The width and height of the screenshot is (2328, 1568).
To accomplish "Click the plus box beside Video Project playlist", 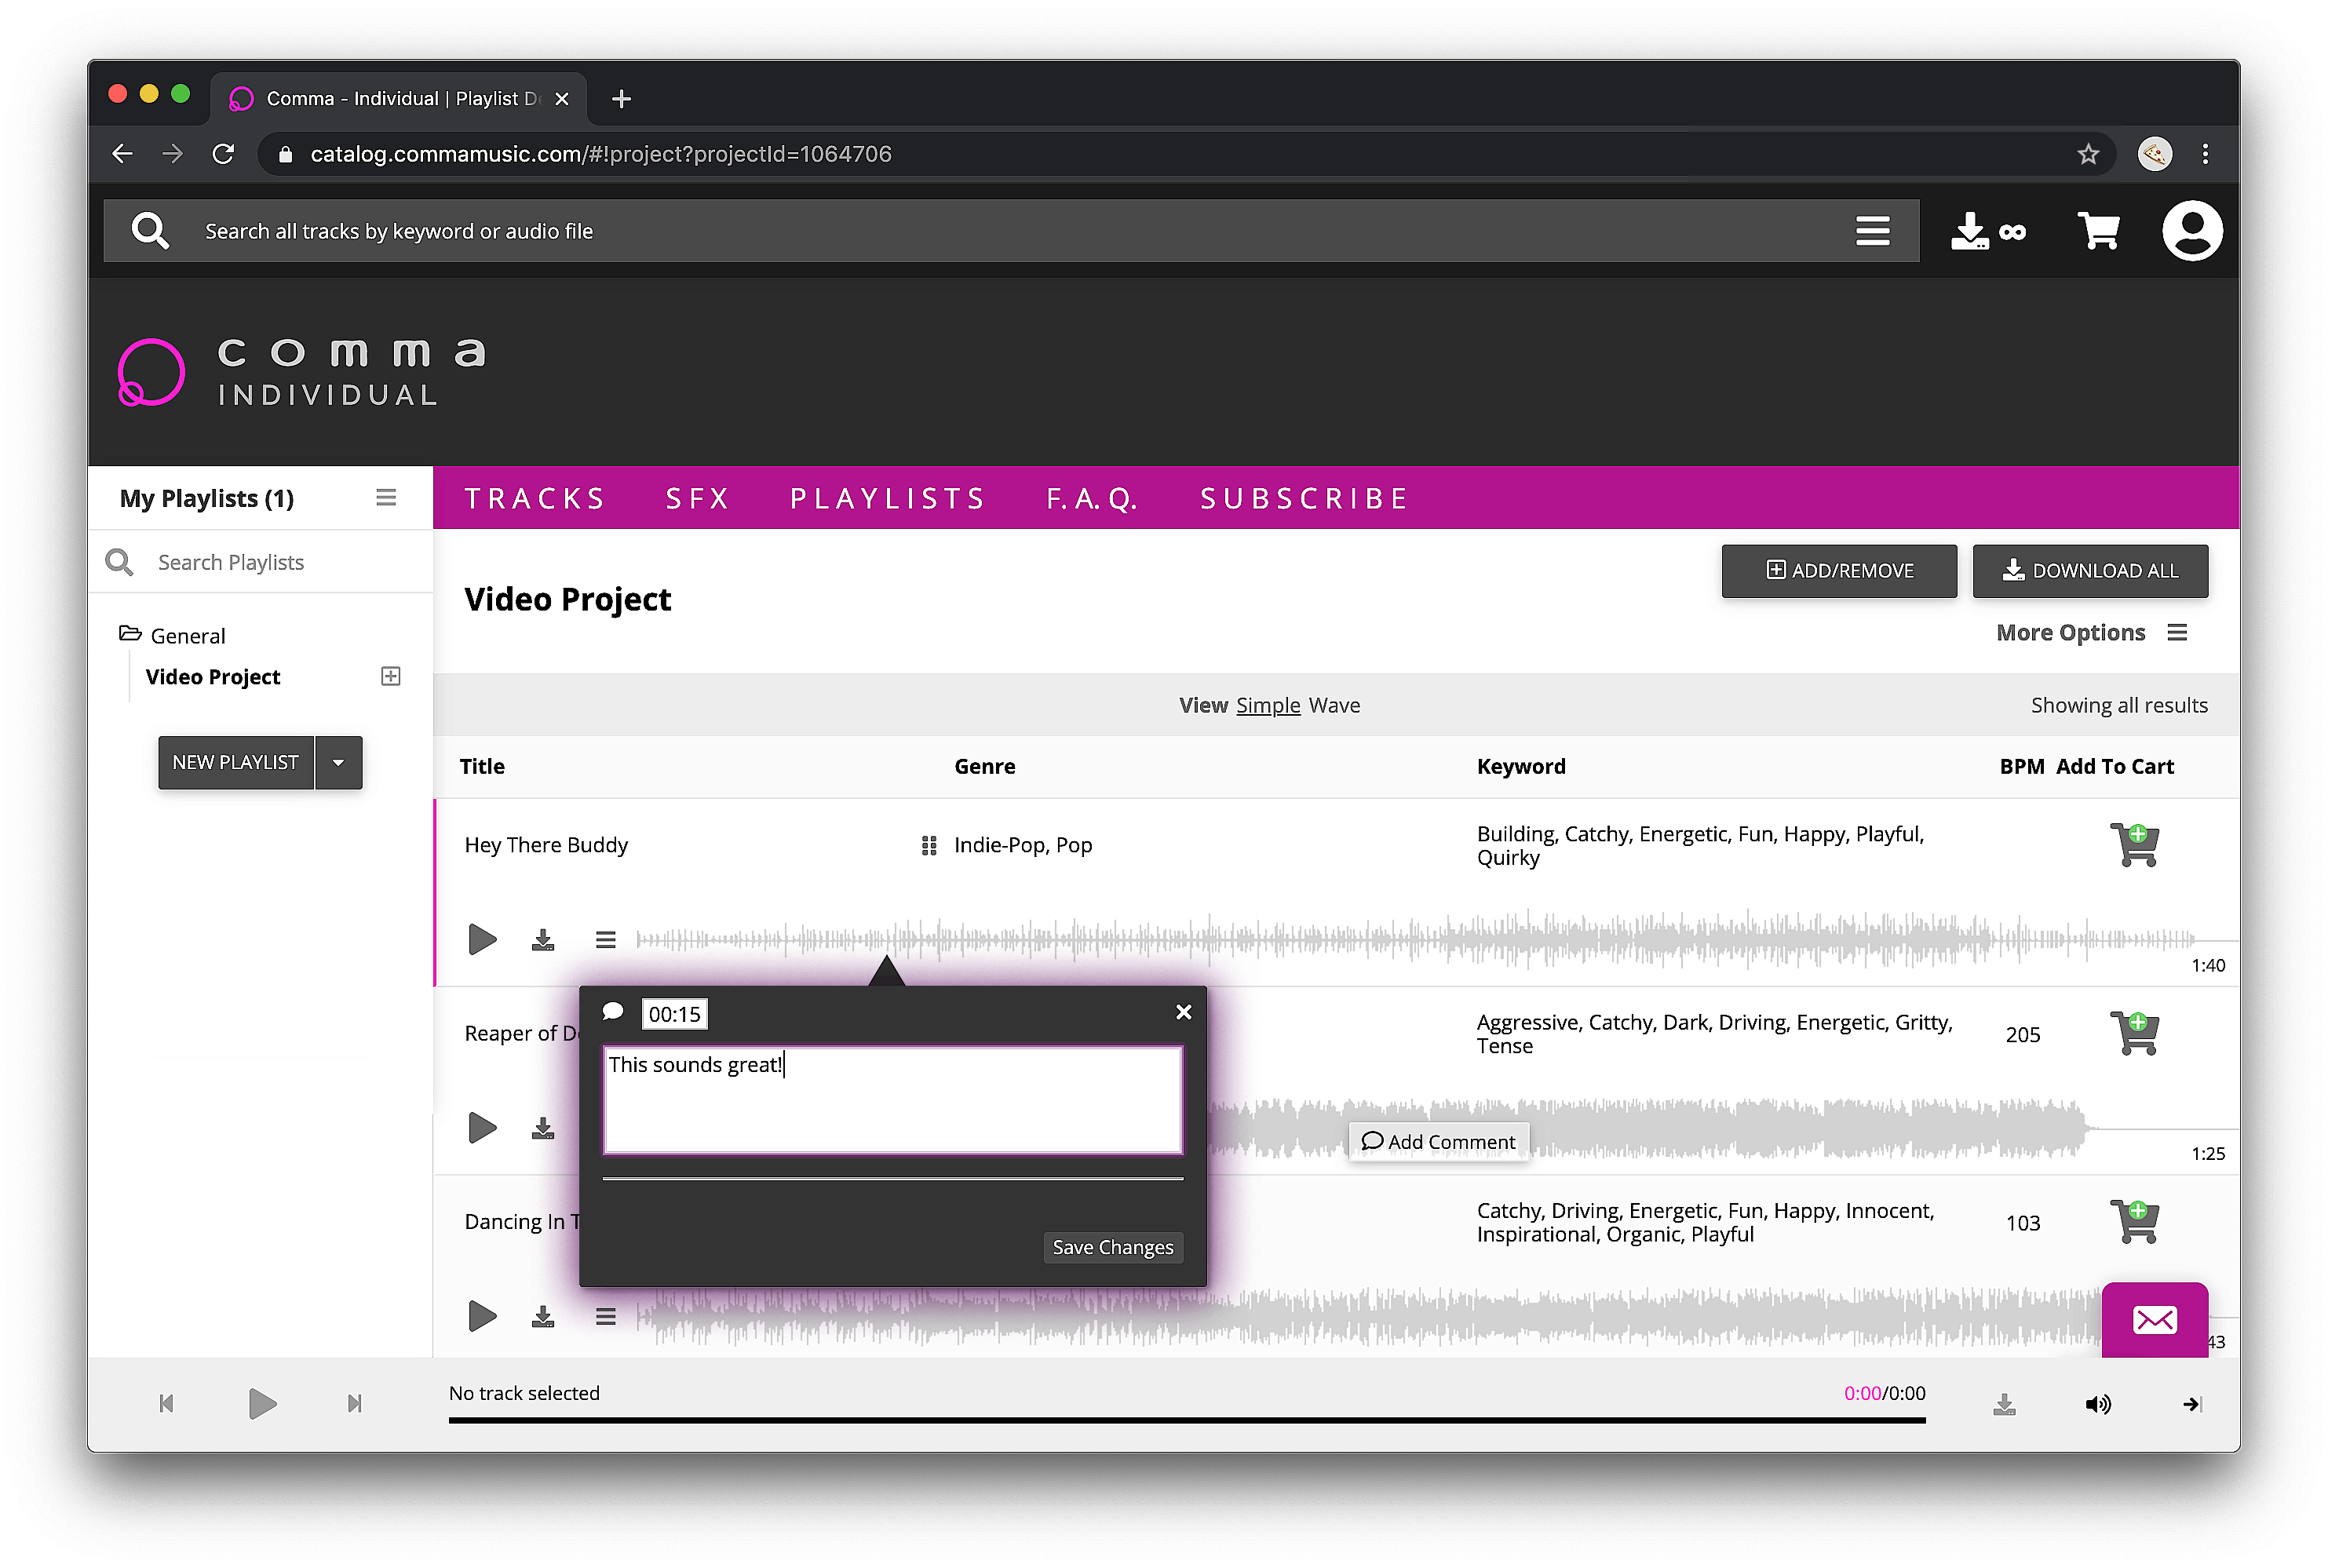I will coord(391,676).
